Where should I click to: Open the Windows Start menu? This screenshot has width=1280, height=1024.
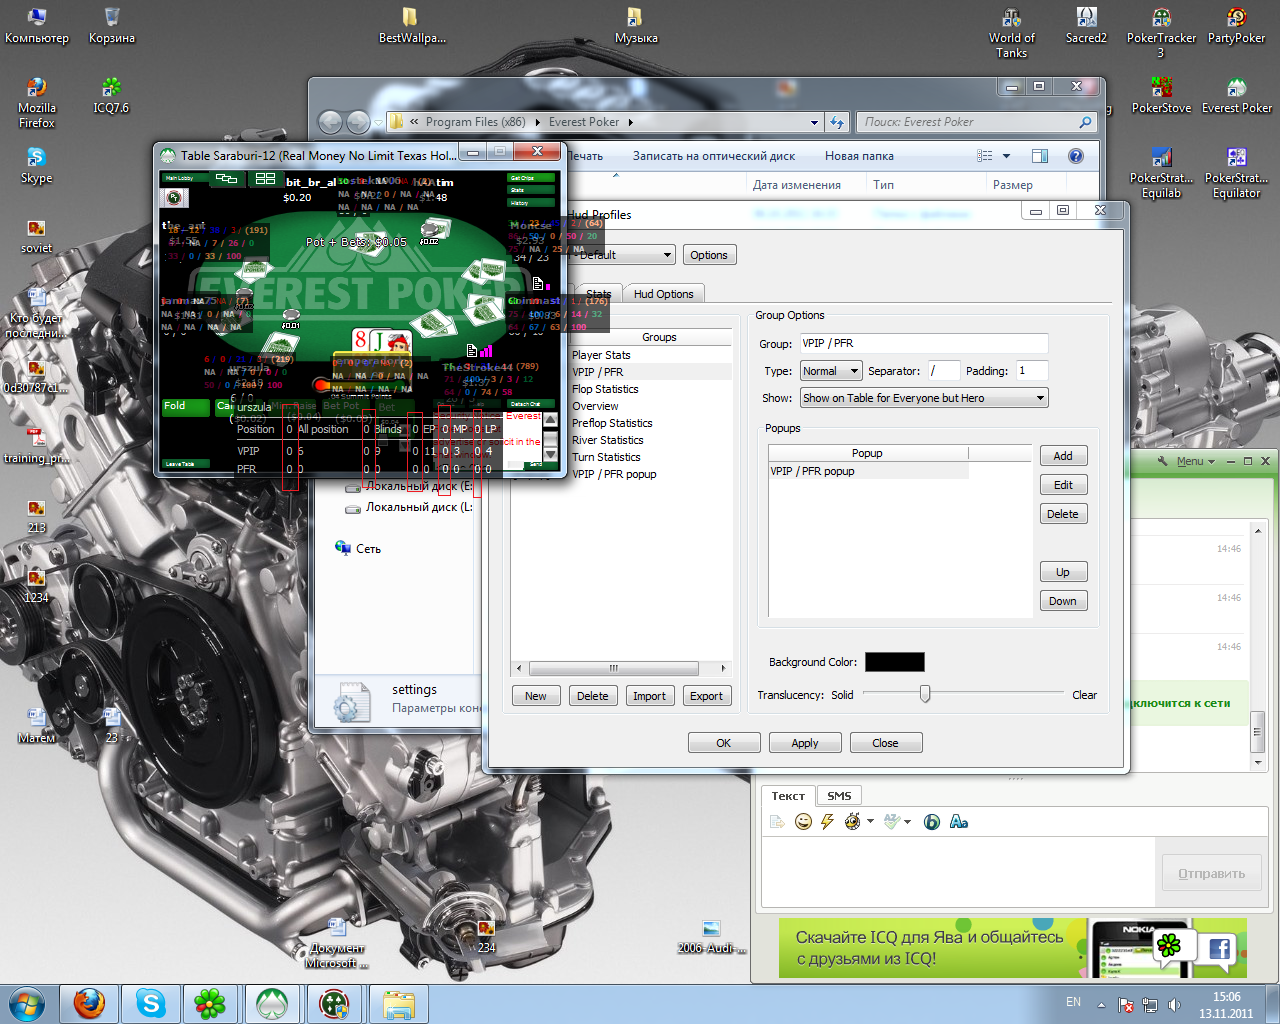pos(27,1003)
